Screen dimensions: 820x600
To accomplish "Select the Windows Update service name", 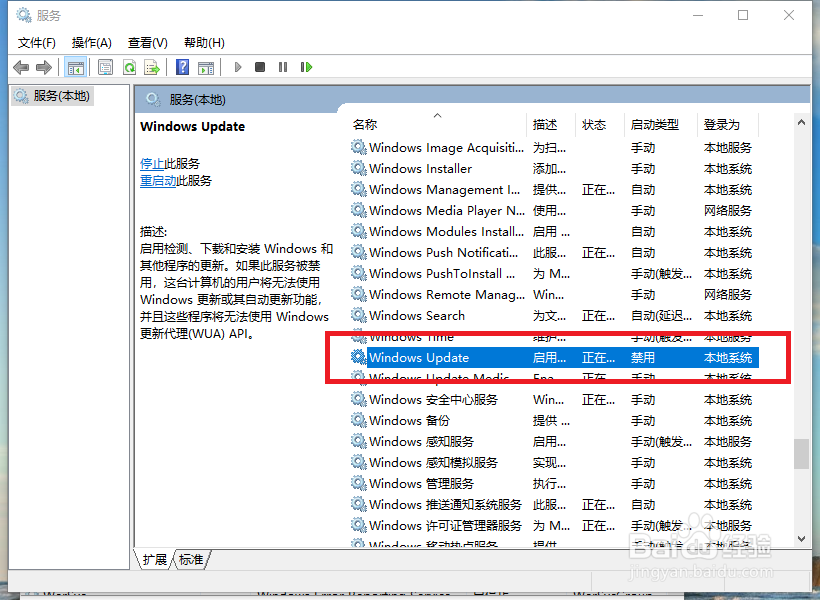I will point(419,358).
